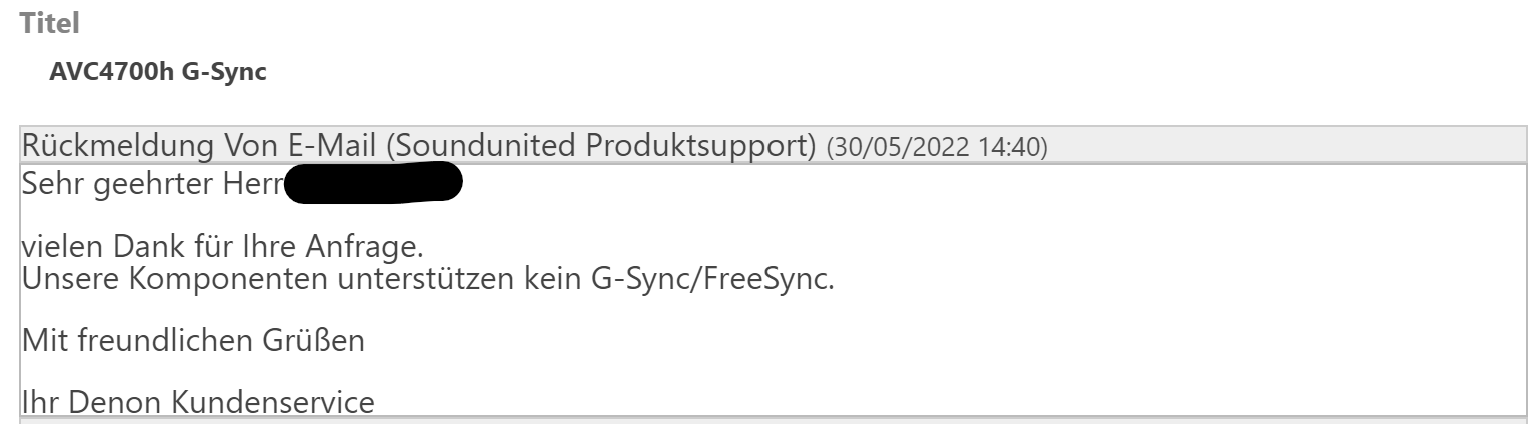Click the greeting "Sehr geehrter Herr"
The width and height of the screenshot is (1538, 424).
152,185
